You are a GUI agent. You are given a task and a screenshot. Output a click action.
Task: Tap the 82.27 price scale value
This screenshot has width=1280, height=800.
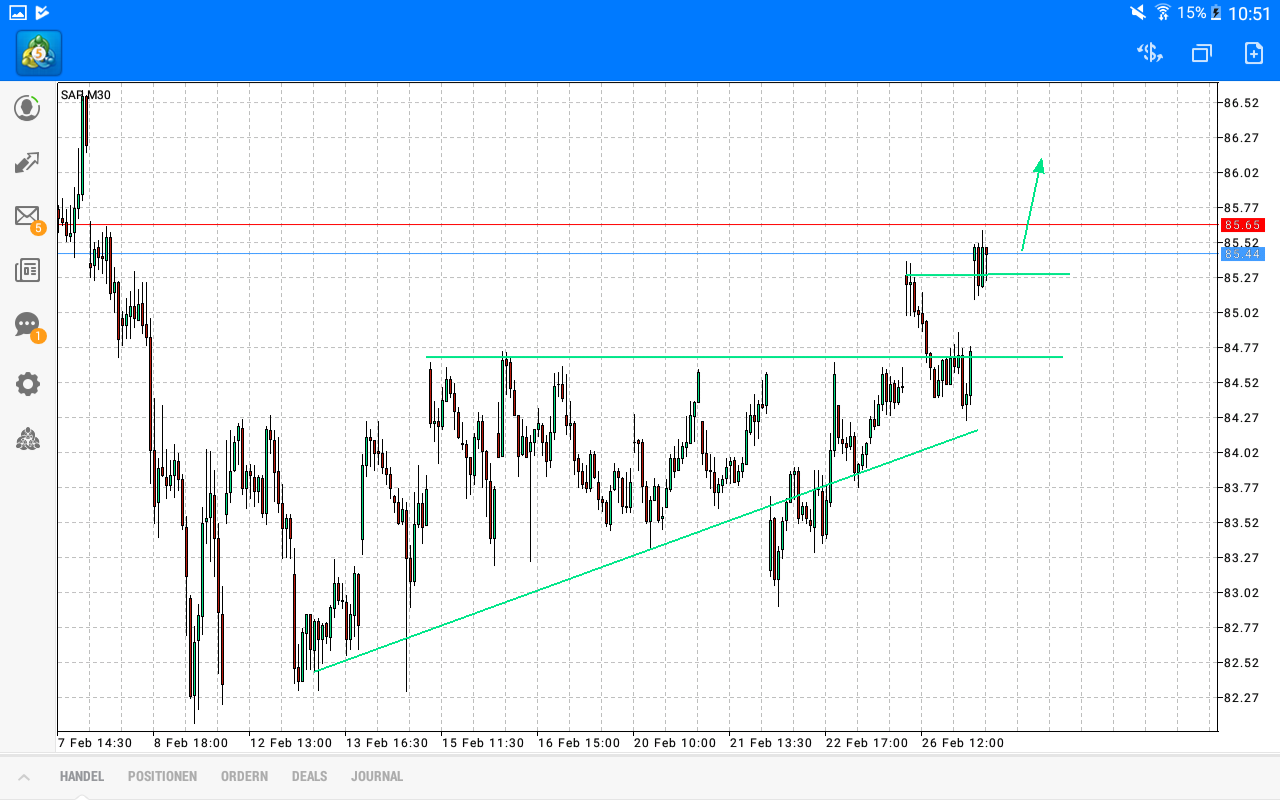click(1241, 698)
